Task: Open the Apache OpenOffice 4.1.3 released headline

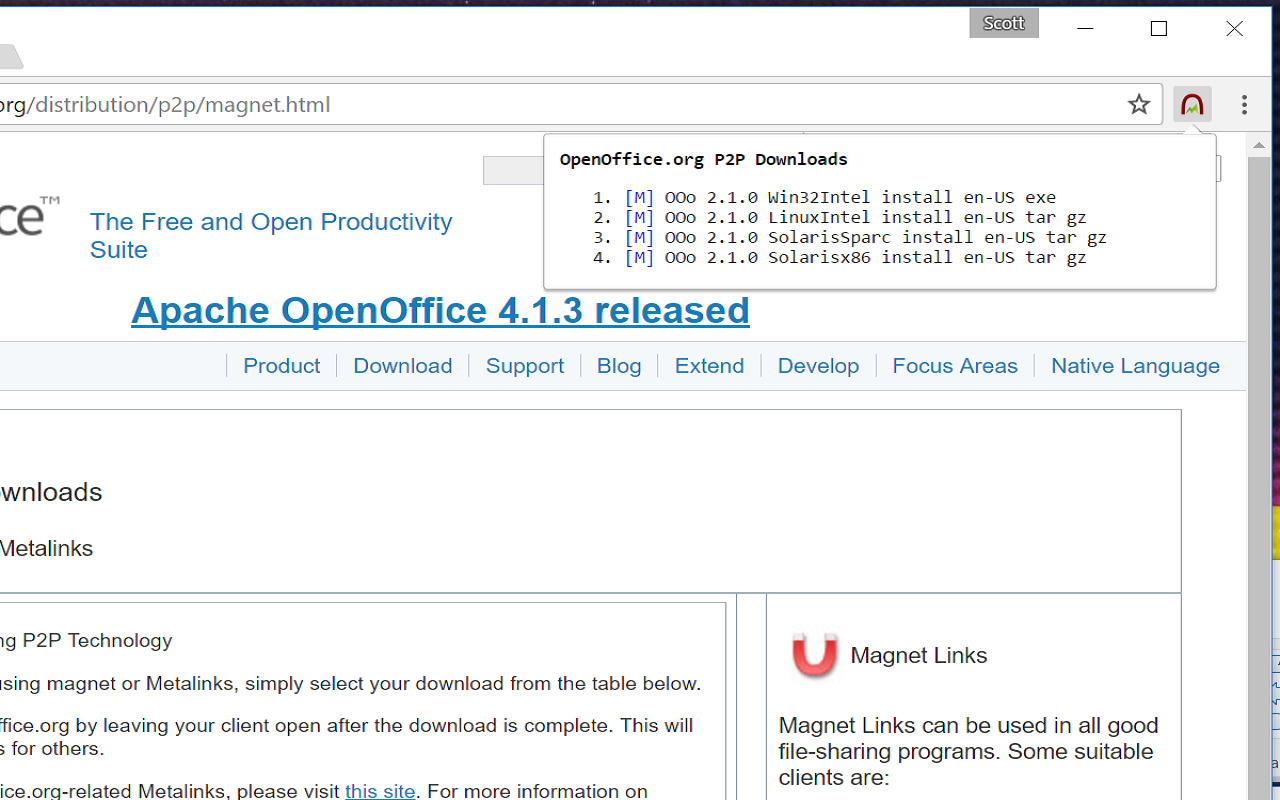Action: pyautogui.click(x=440, y=310)
